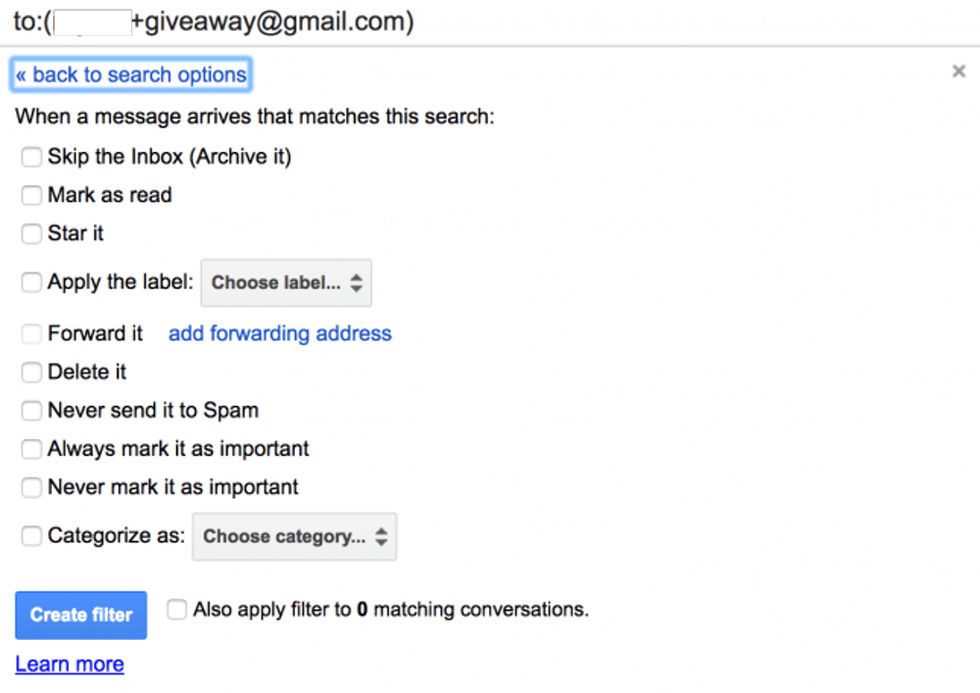The width and height of the screenshot is (980, 693).
Task: Toggle the Categorize as checkbox
Action: (32, 537)
